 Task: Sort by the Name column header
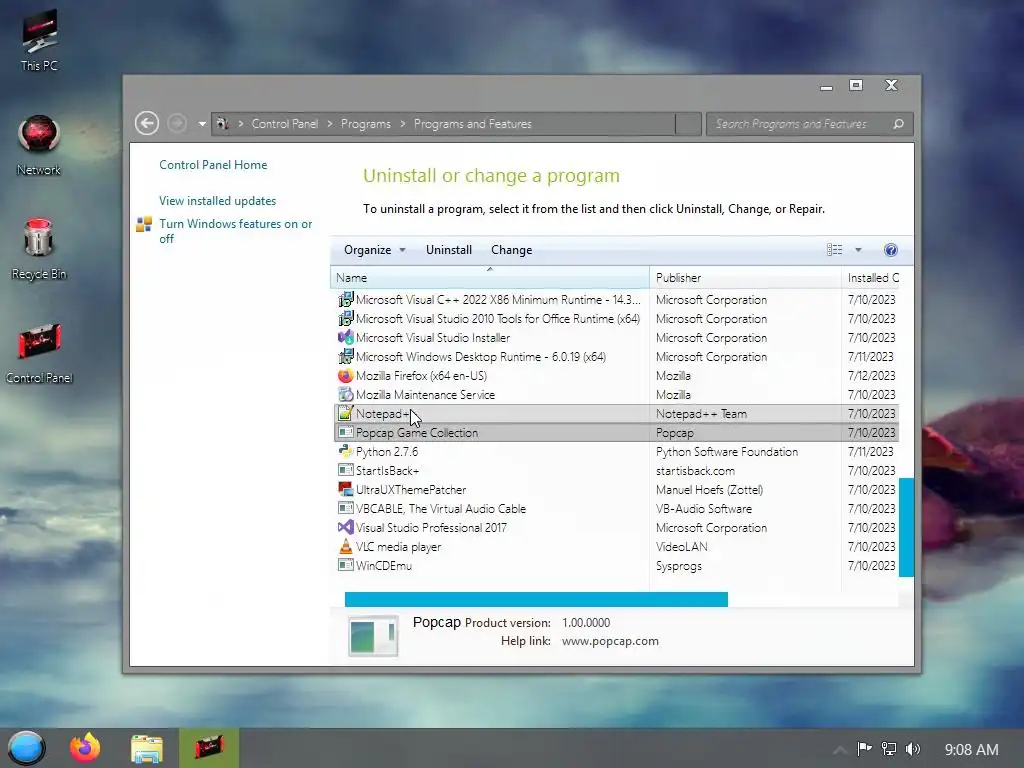point(490,277)
